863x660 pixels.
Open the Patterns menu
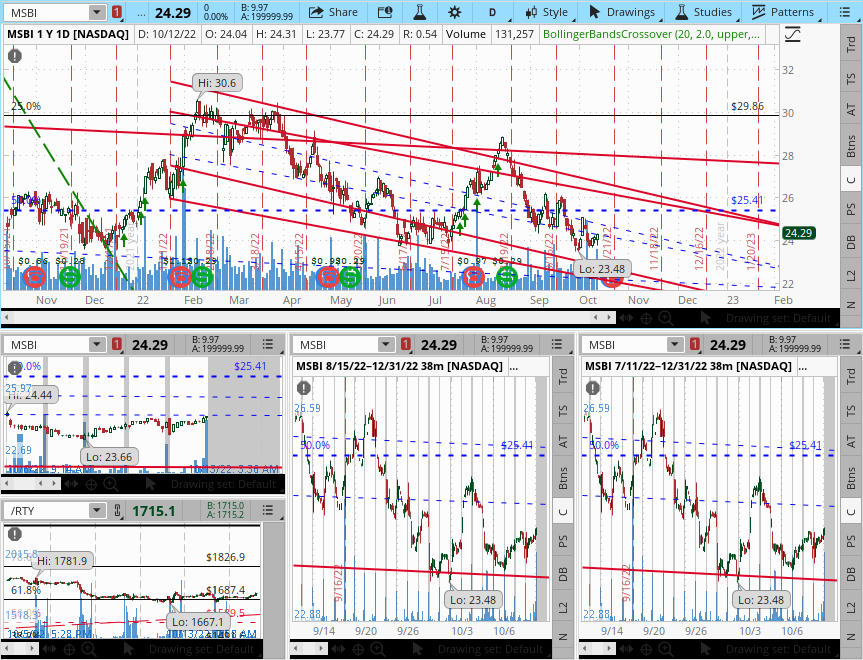(x=783, y=12)
